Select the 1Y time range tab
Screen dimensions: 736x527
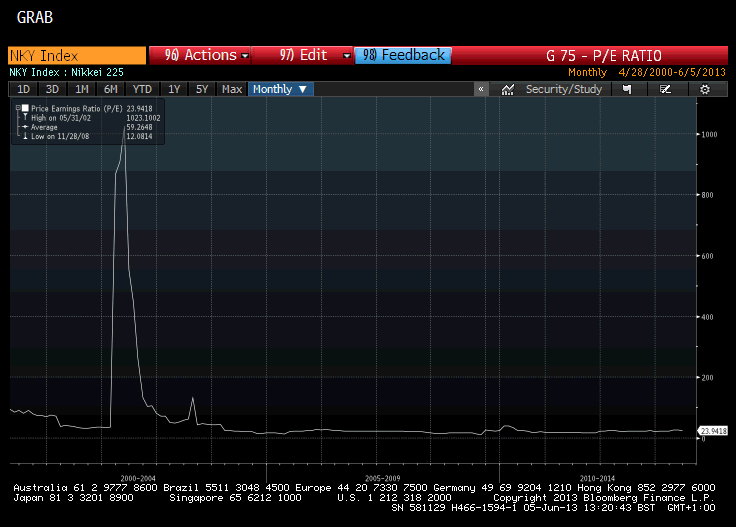174,89
